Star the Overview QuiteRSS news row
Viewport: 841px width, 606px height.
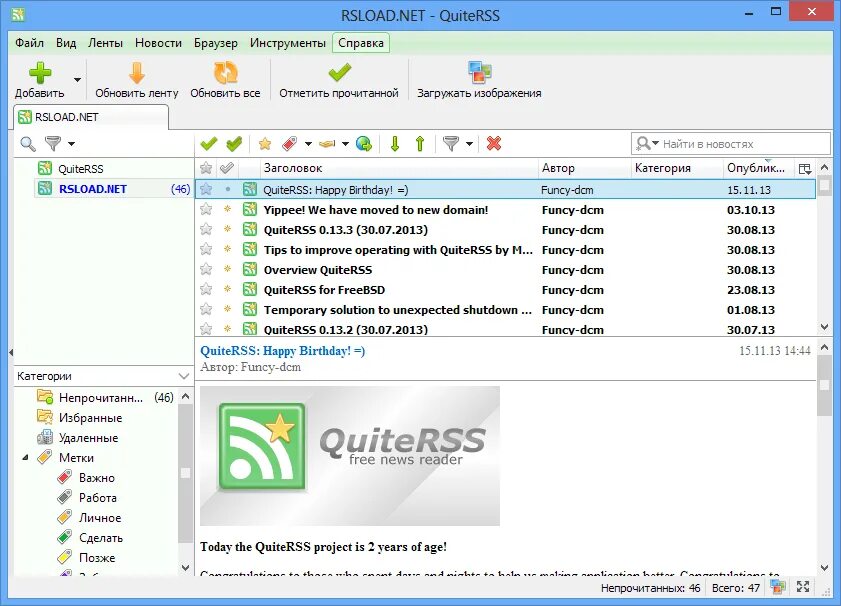tap(206, 269)
